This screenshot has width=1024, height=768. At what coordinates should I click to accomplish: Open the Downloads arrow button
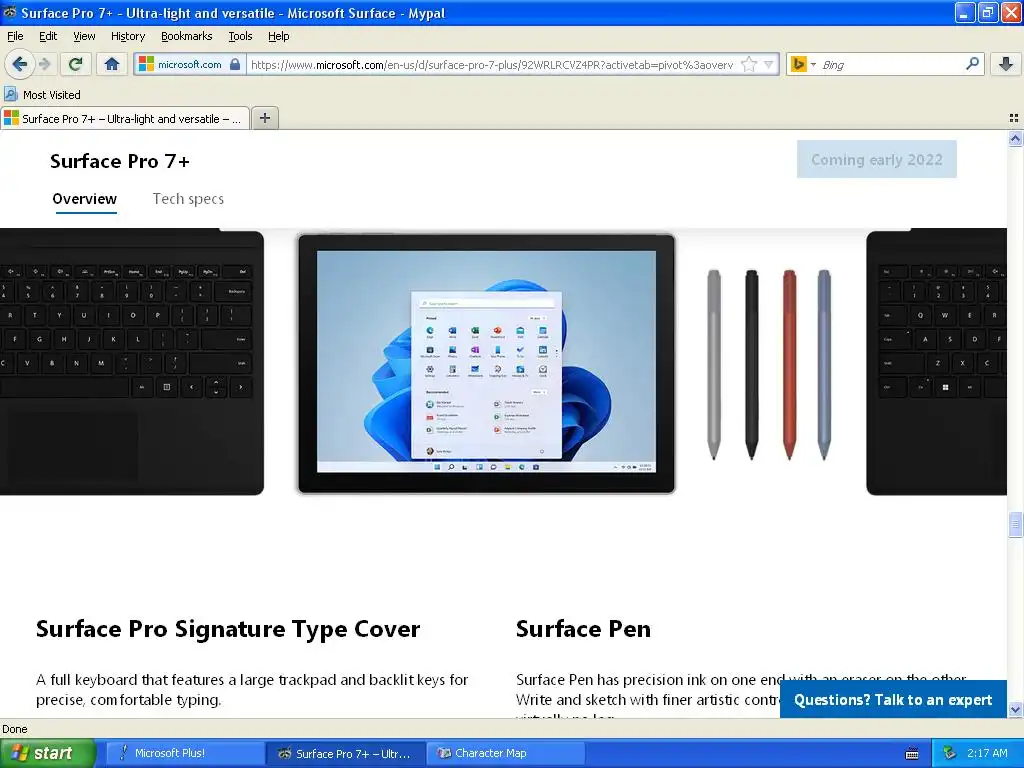pyautogui.click(x=1006, y=64)
